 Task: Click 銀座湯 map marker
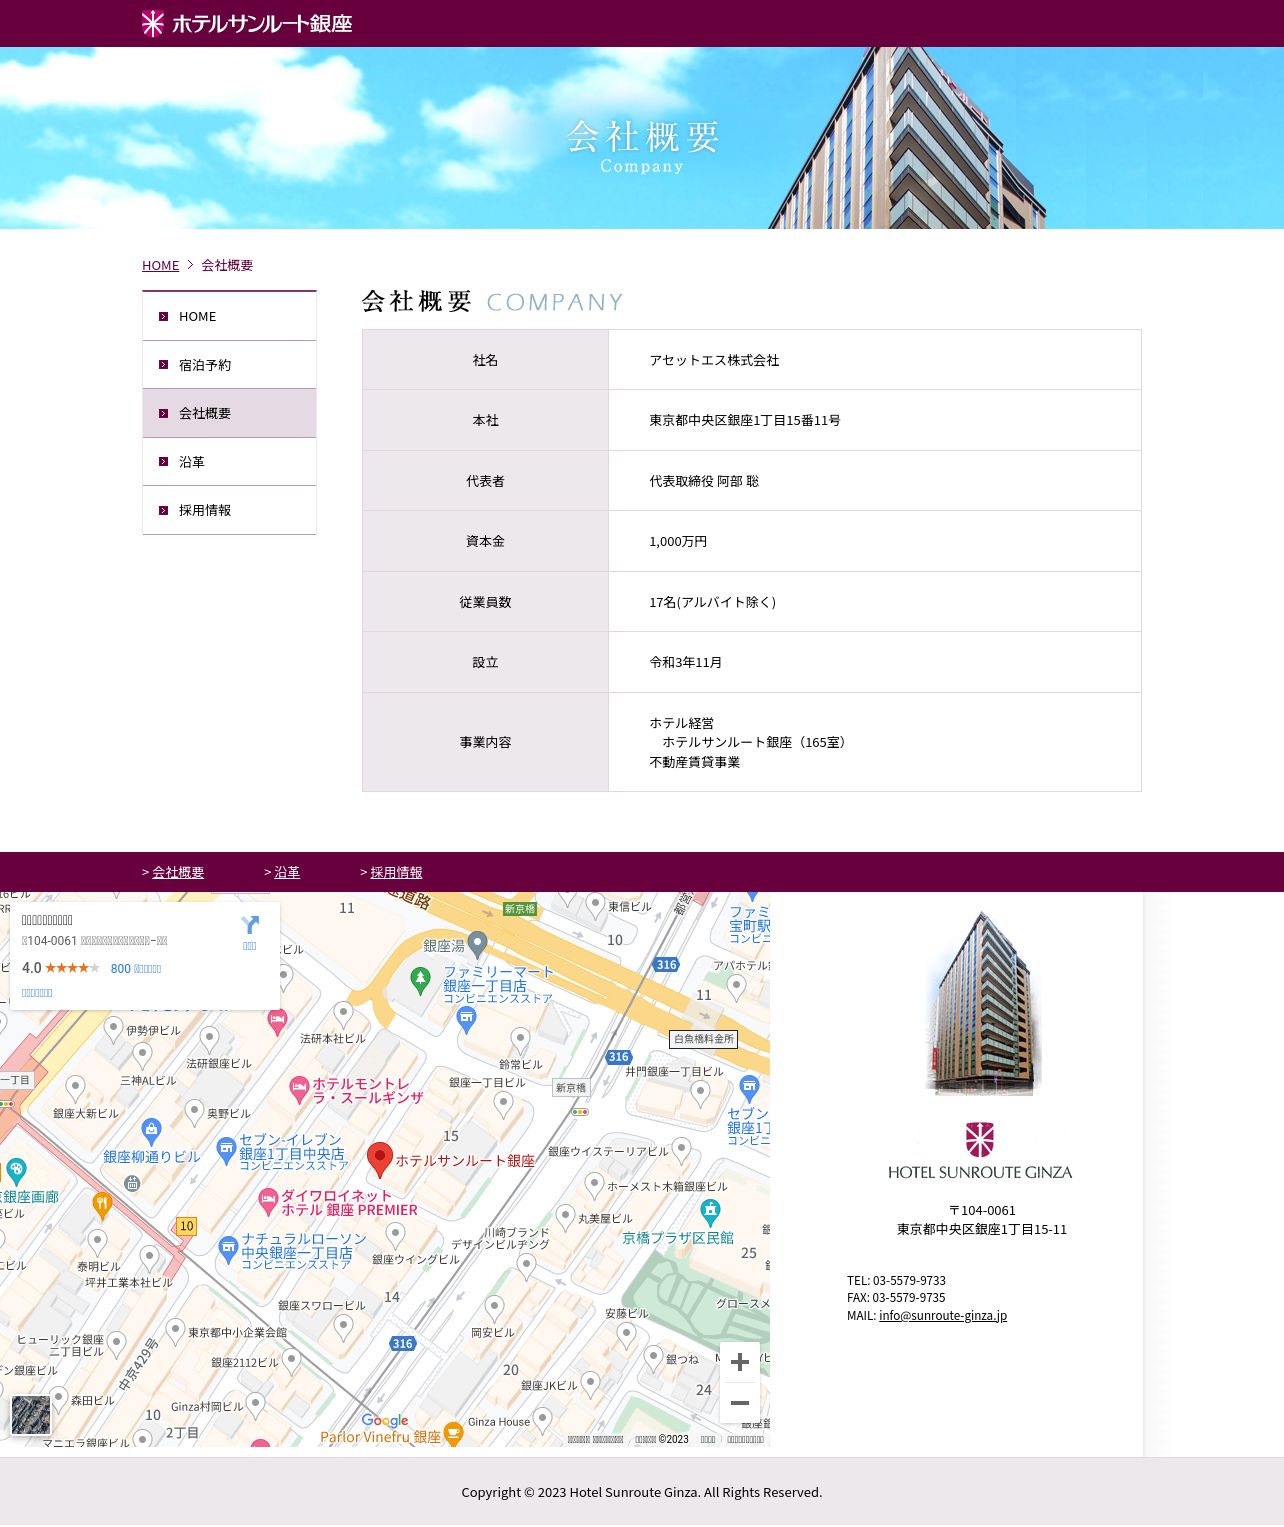click(x=478, y=943)
